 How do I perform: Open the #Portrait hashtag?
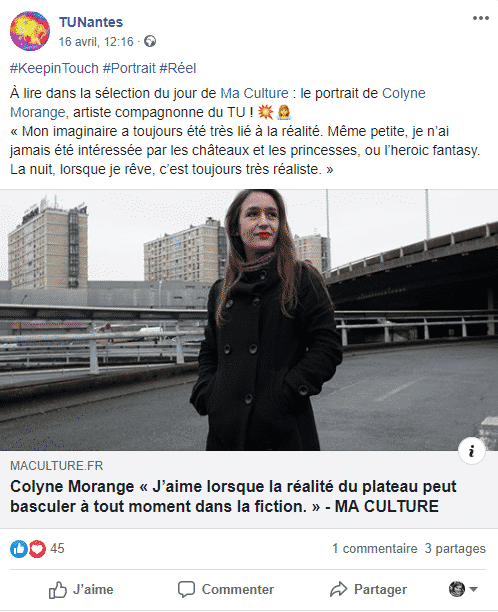129,68
